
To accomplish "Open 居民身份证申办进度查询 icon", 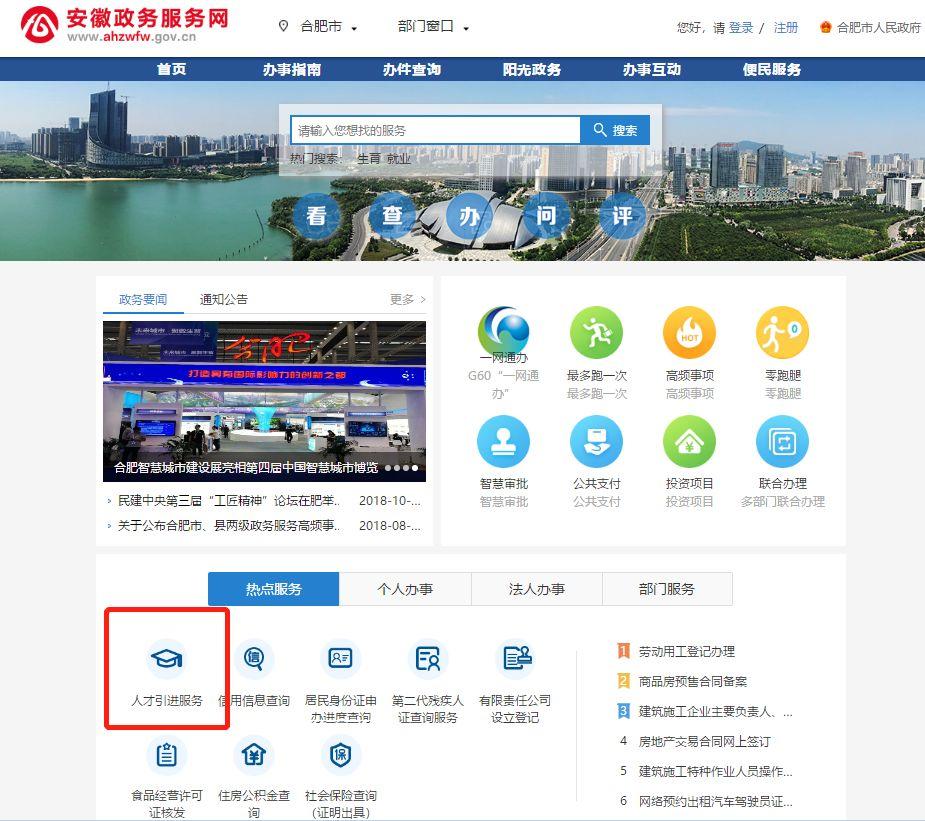I will 341,658.
